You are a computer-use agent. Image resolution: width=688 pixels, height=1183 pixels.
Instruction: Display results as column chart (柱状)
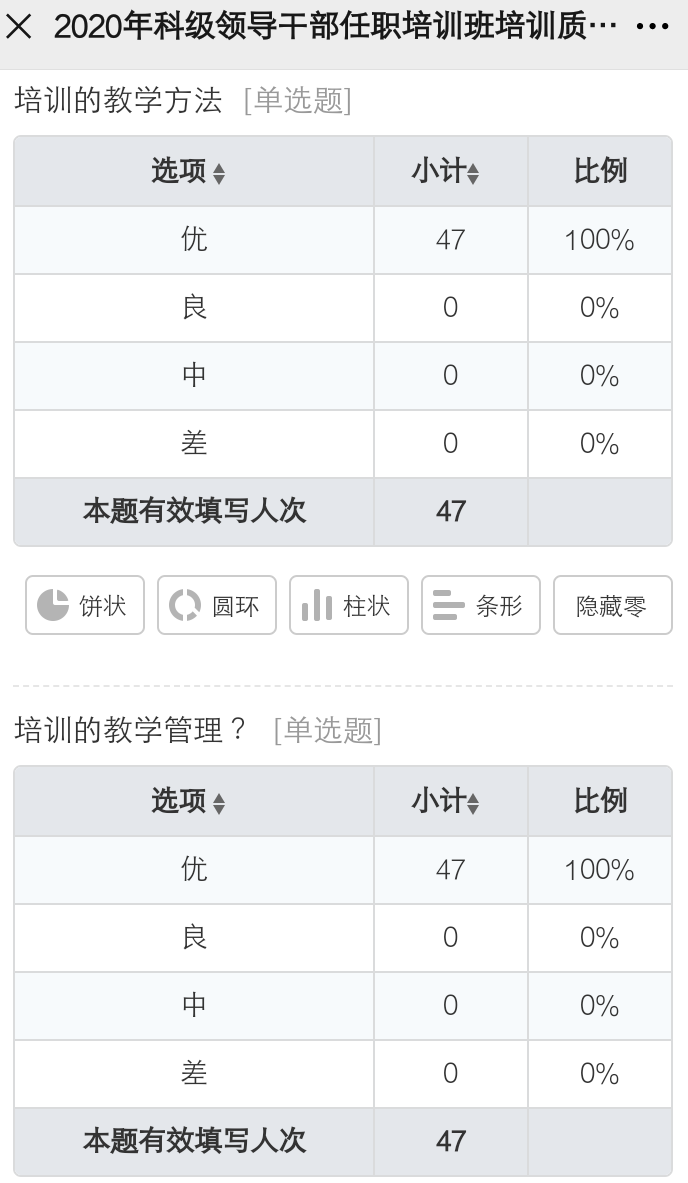[348, 605]
